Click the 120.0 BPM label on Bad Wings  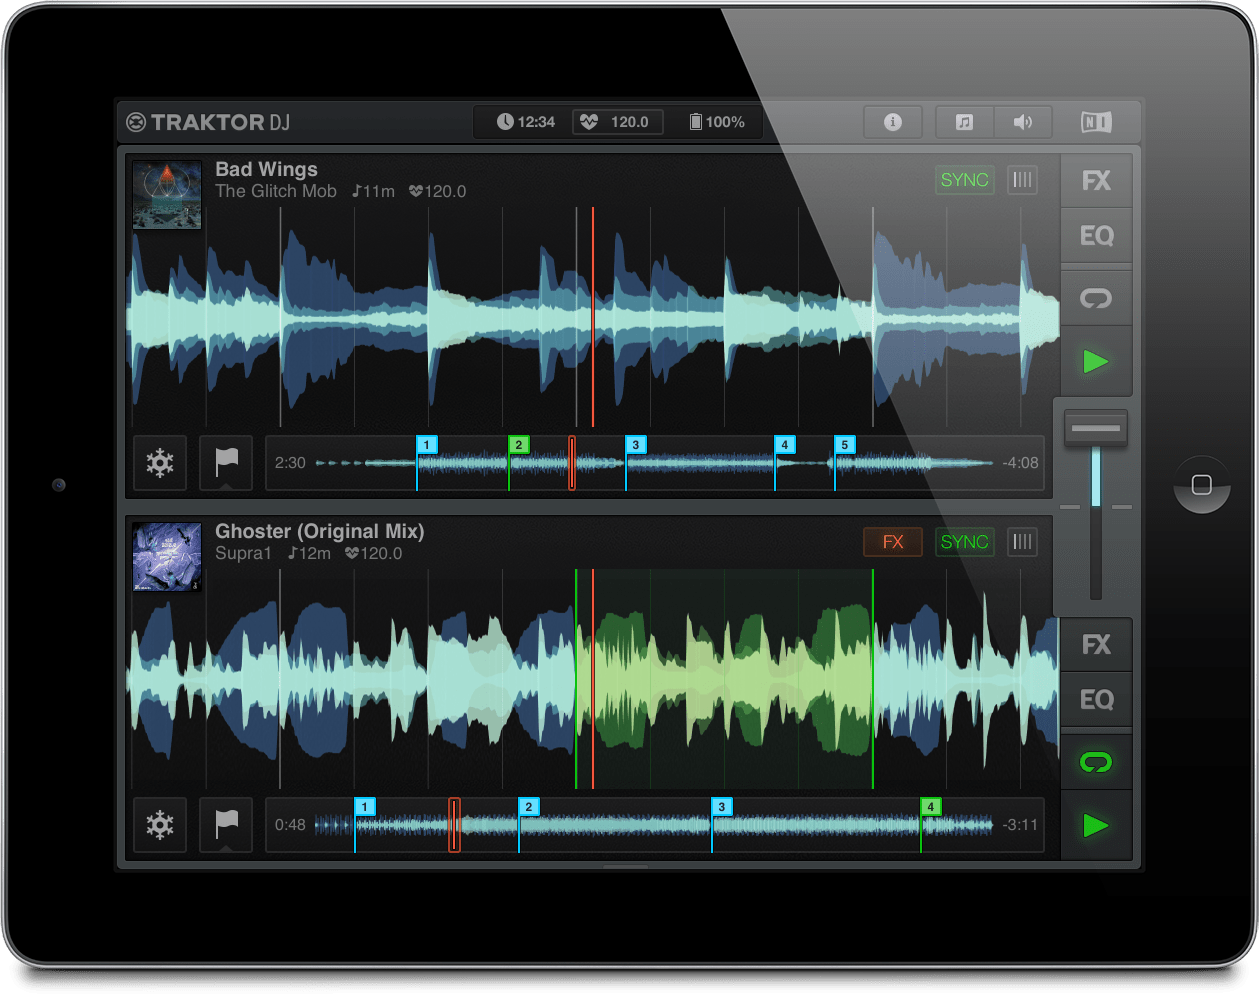[x=438, y=191]
